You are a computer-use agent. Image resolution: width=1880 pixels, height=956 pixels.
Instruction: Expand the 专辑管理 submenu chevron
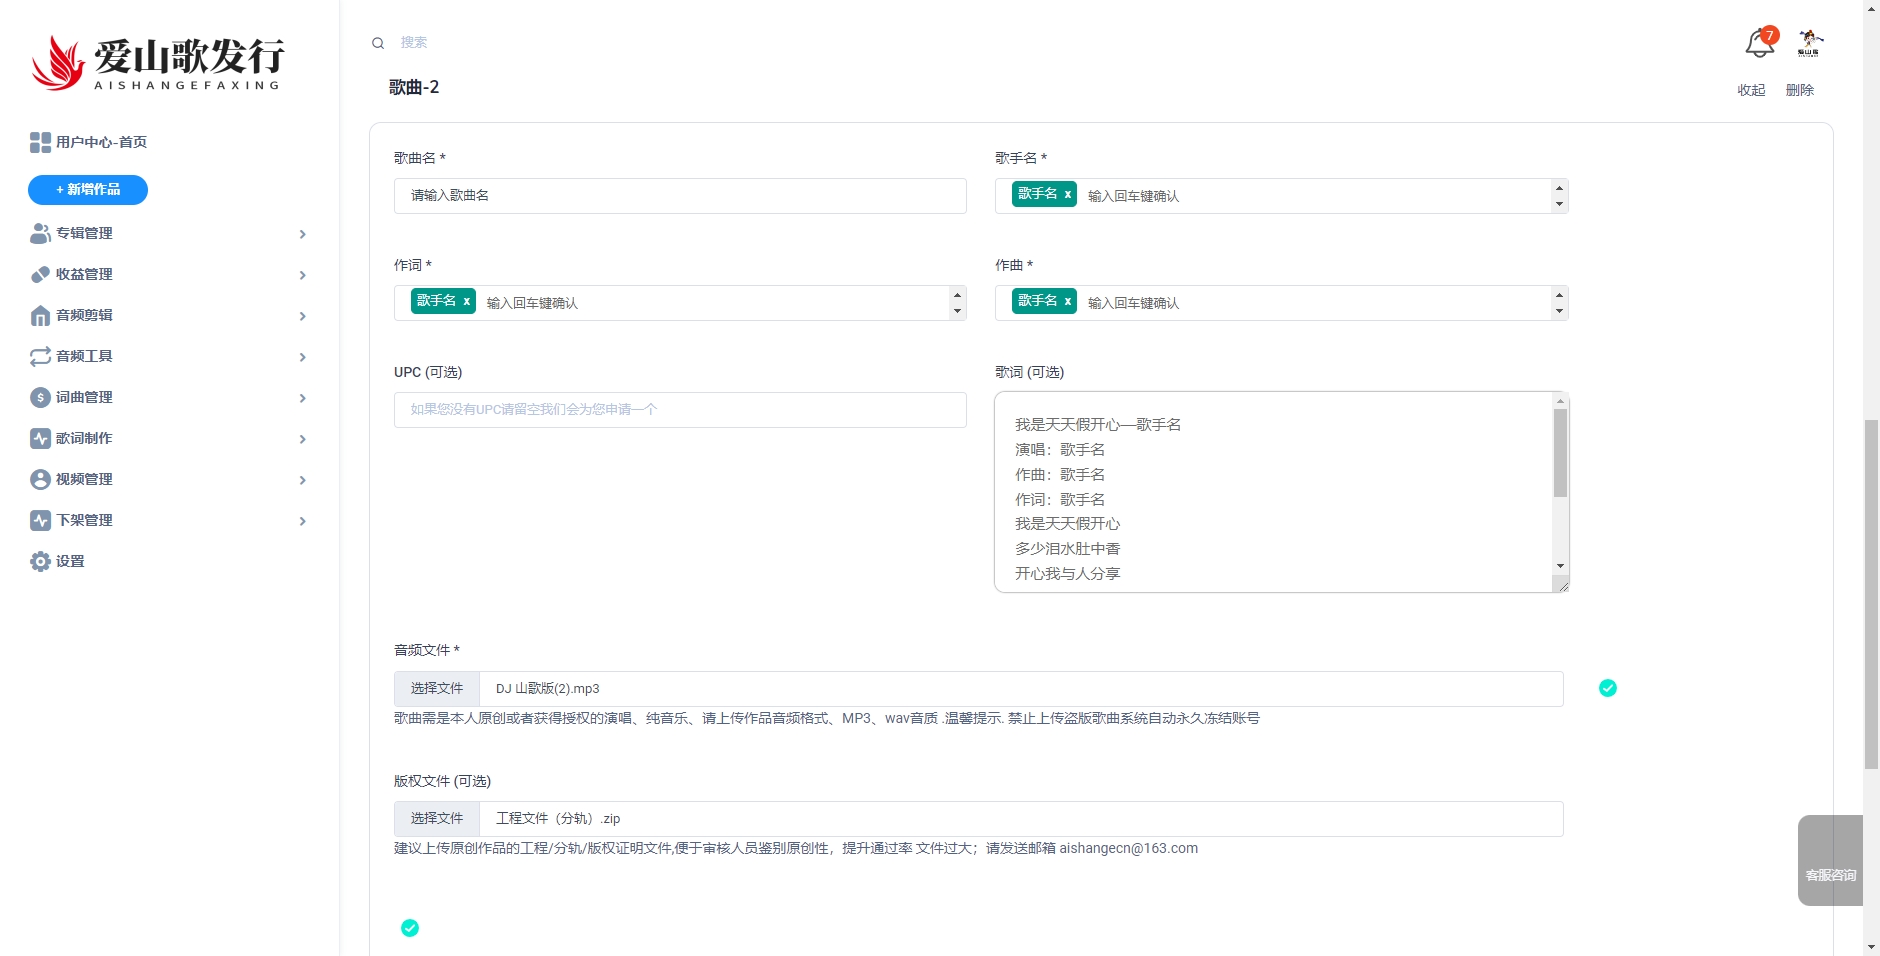point(302,234)
